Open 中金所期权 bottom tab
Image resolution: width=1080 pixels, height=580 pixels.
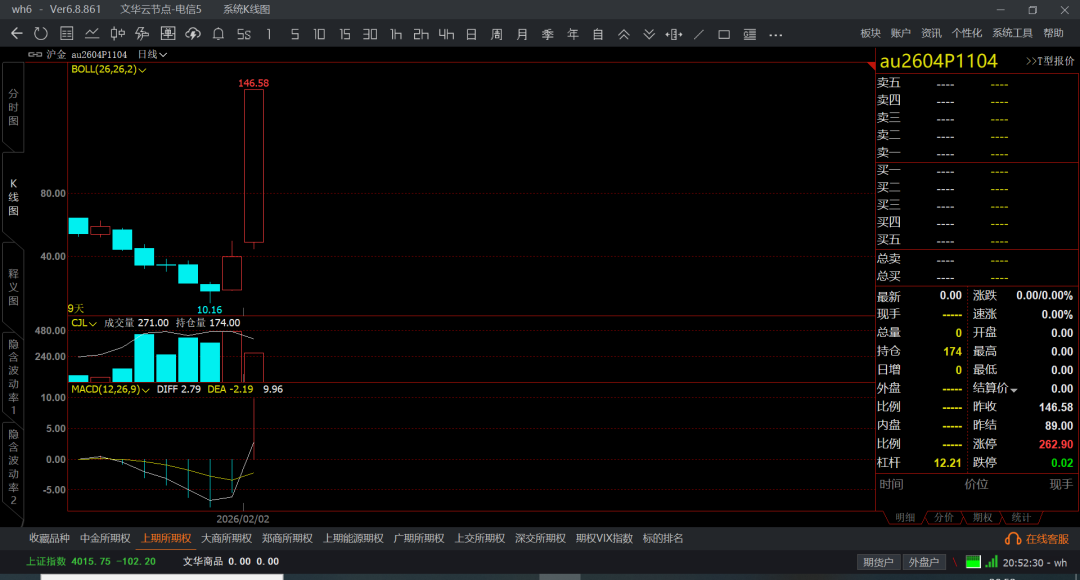pyautogui.click(x=105, y=538)
